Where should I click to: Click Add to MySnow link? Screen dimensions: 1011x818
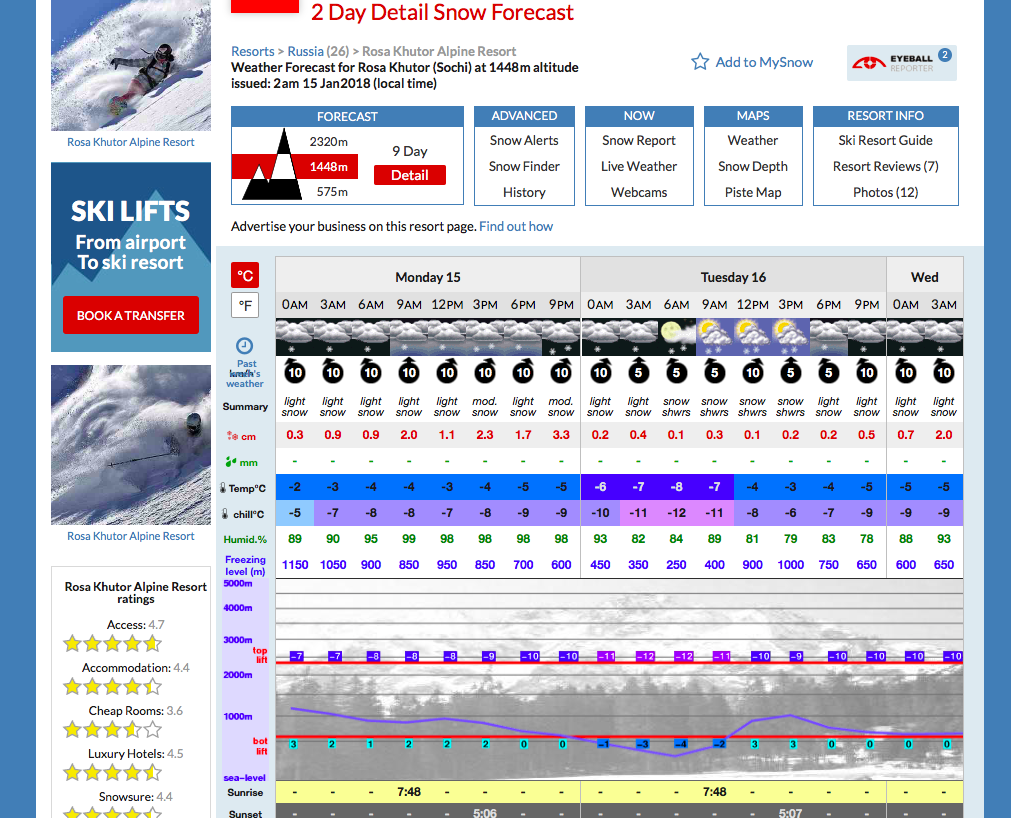coord(764,62)
